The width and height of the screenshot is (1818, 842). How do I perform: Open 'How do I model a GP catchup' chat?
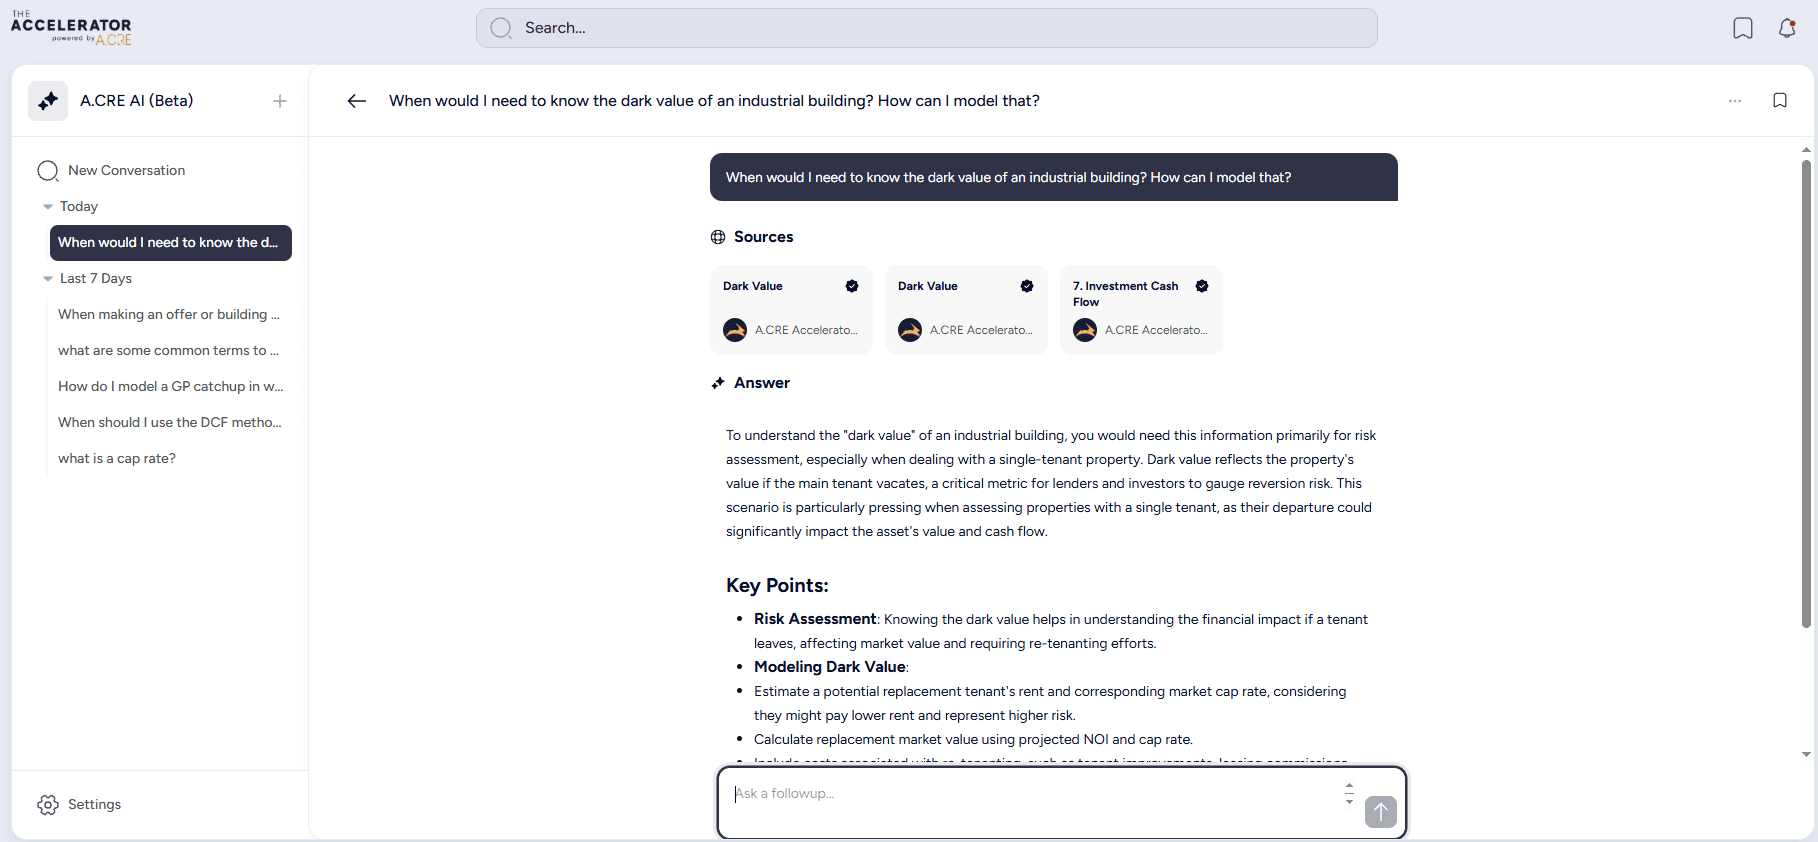click(x=170, y=387)
